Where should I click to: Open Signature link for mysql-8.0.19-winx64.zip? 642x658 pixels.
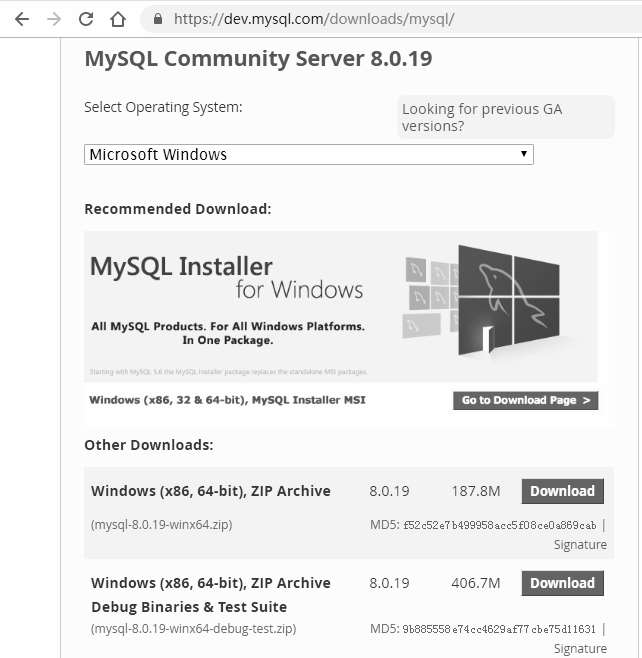tap(580, 544)
